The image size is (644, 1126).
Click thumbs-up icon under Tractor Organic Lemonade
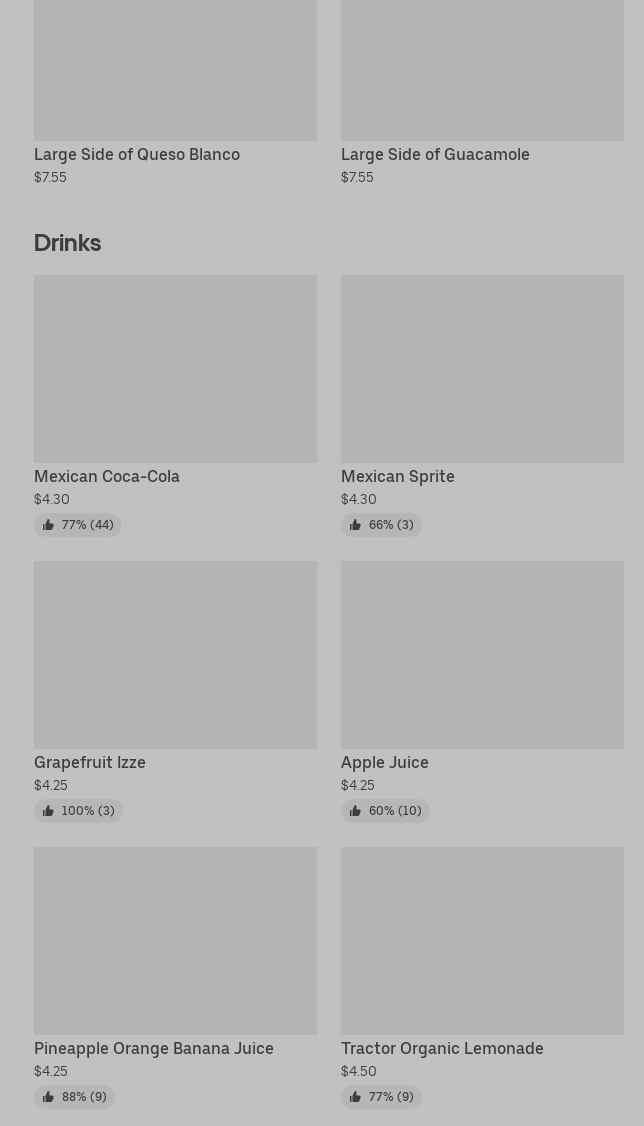coord(355,1097)
